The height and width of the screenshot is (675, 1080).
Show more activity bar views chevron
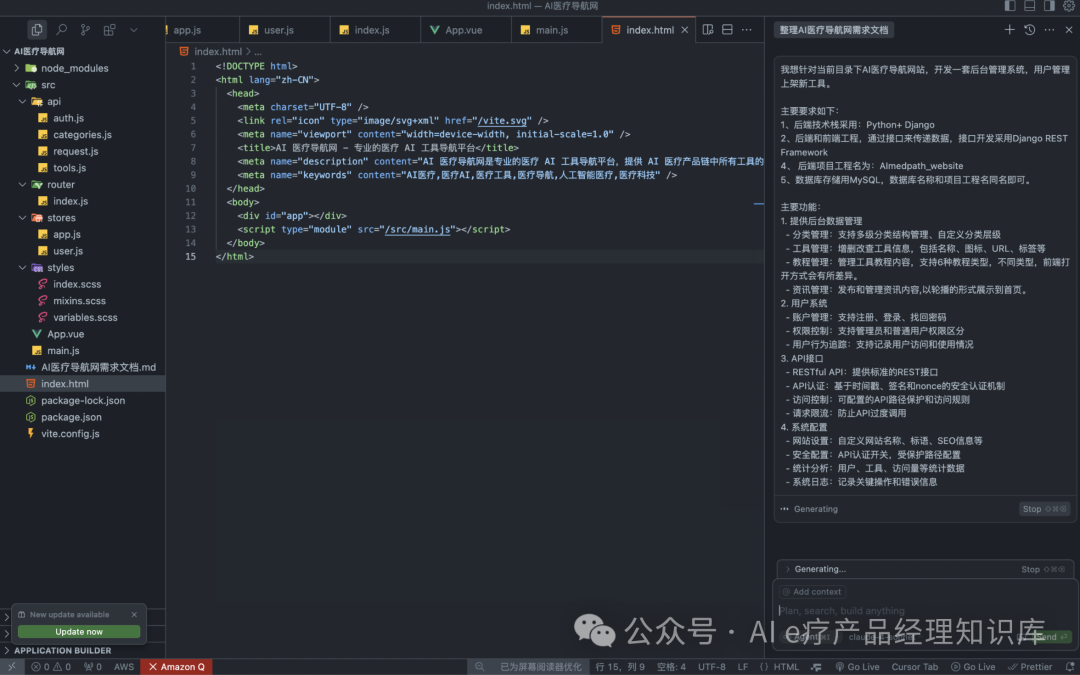134,30
